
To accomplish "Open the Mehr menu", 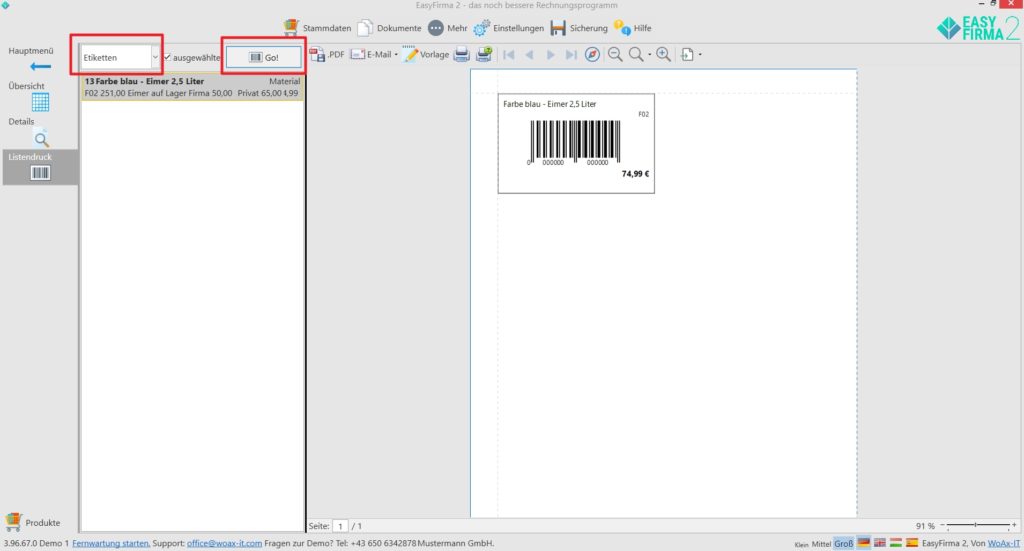I will click(448, 28).
